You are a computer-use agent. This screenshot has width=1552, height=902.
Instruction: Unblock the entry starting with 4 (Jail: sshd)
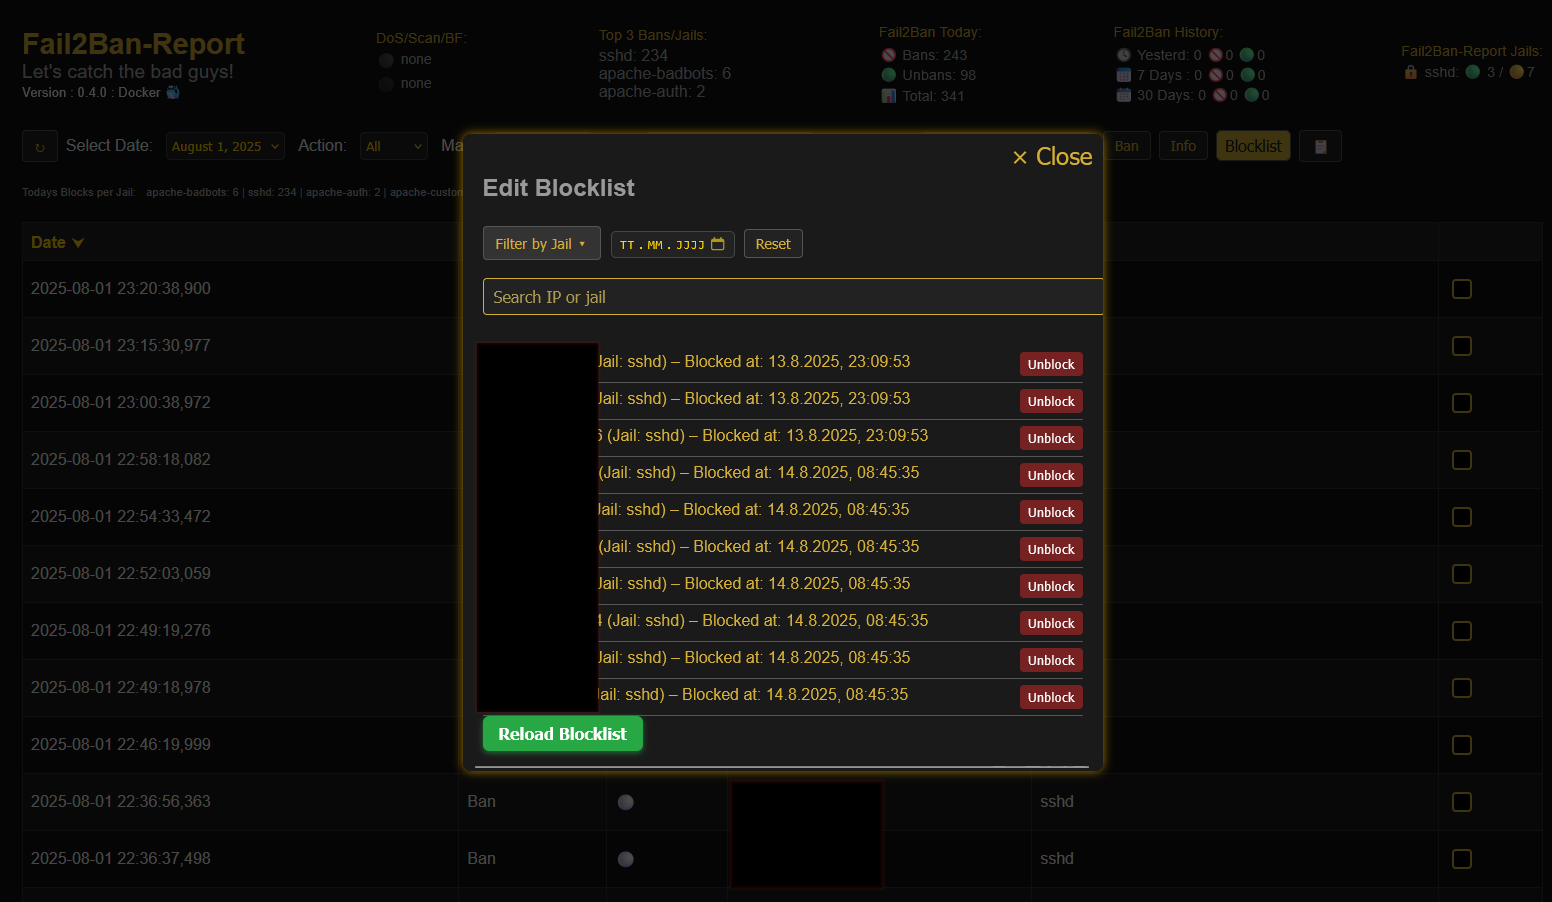click(1051, 623)
